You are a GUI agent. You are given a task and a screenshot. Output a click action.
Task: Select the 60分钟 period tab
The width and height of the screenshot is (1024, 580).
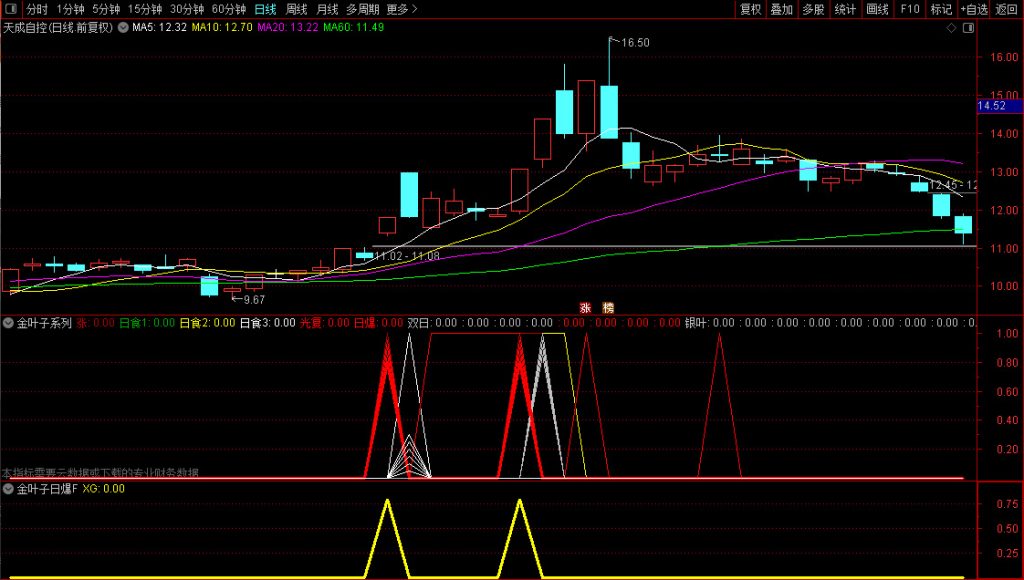point(229,9)
